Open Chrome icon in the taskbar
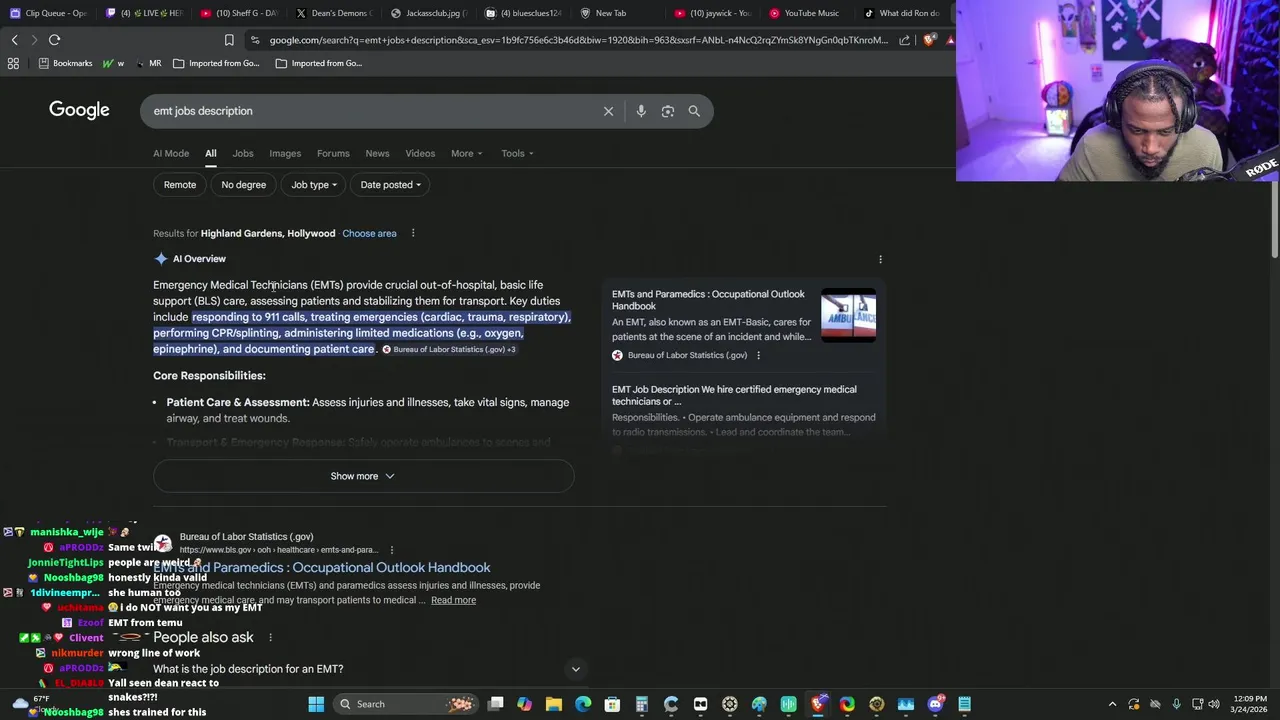Image resolution: width=1280 pixels, height=720 pixels. tap(847, 704)
